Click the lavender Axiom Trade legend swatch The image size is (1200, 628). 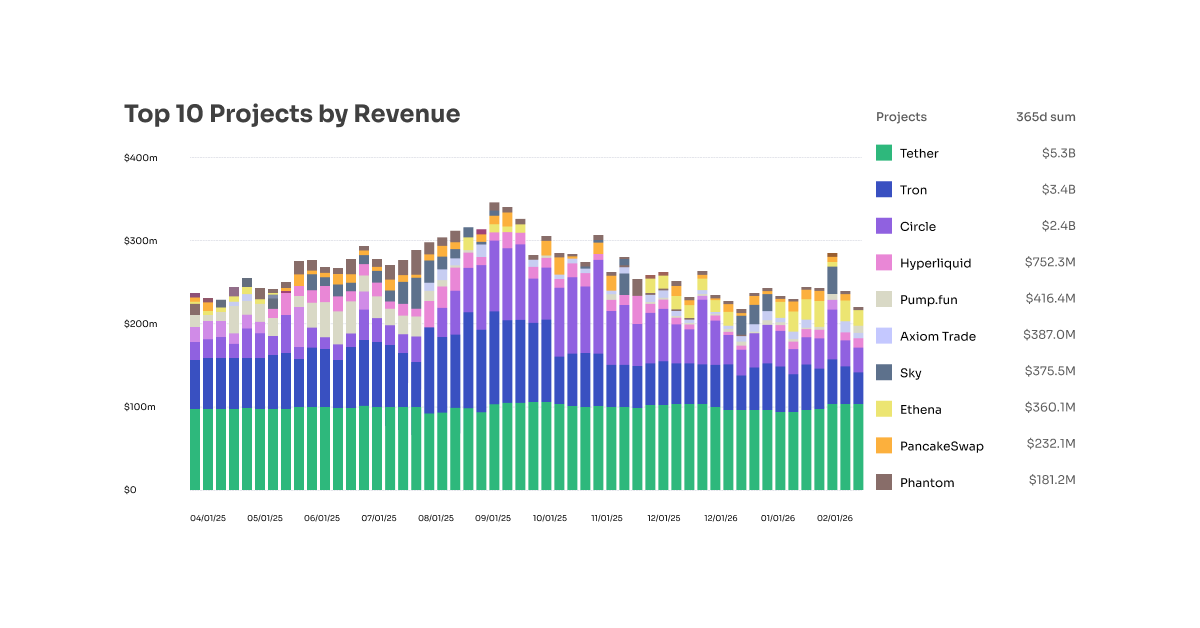(x=883, y=336)
